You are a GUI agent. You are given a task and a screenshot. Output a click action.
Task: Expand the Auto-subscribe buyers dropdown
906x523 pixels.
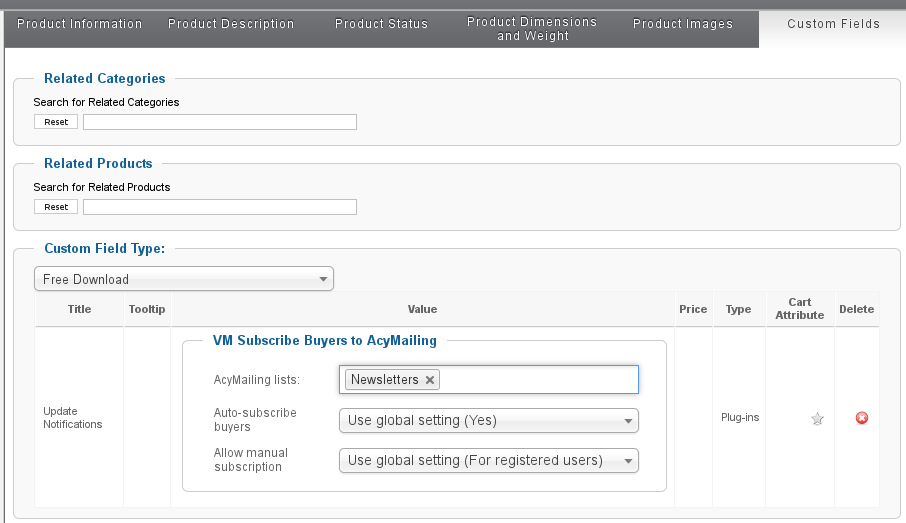488,420
